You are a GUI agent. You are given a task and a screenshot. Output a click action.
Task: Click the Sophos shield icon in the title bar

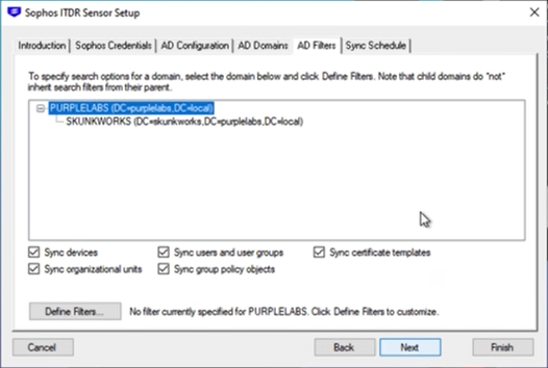[x=14, y=12]
